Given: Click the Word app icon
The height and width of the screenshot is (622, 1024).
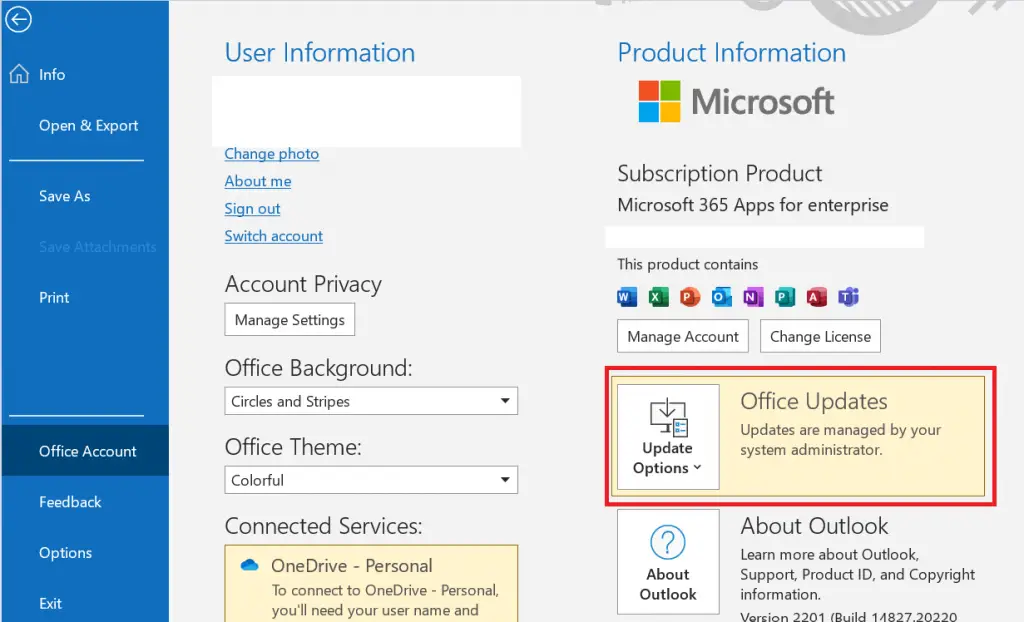Looking at the screenshot, I should click(627, 297).
